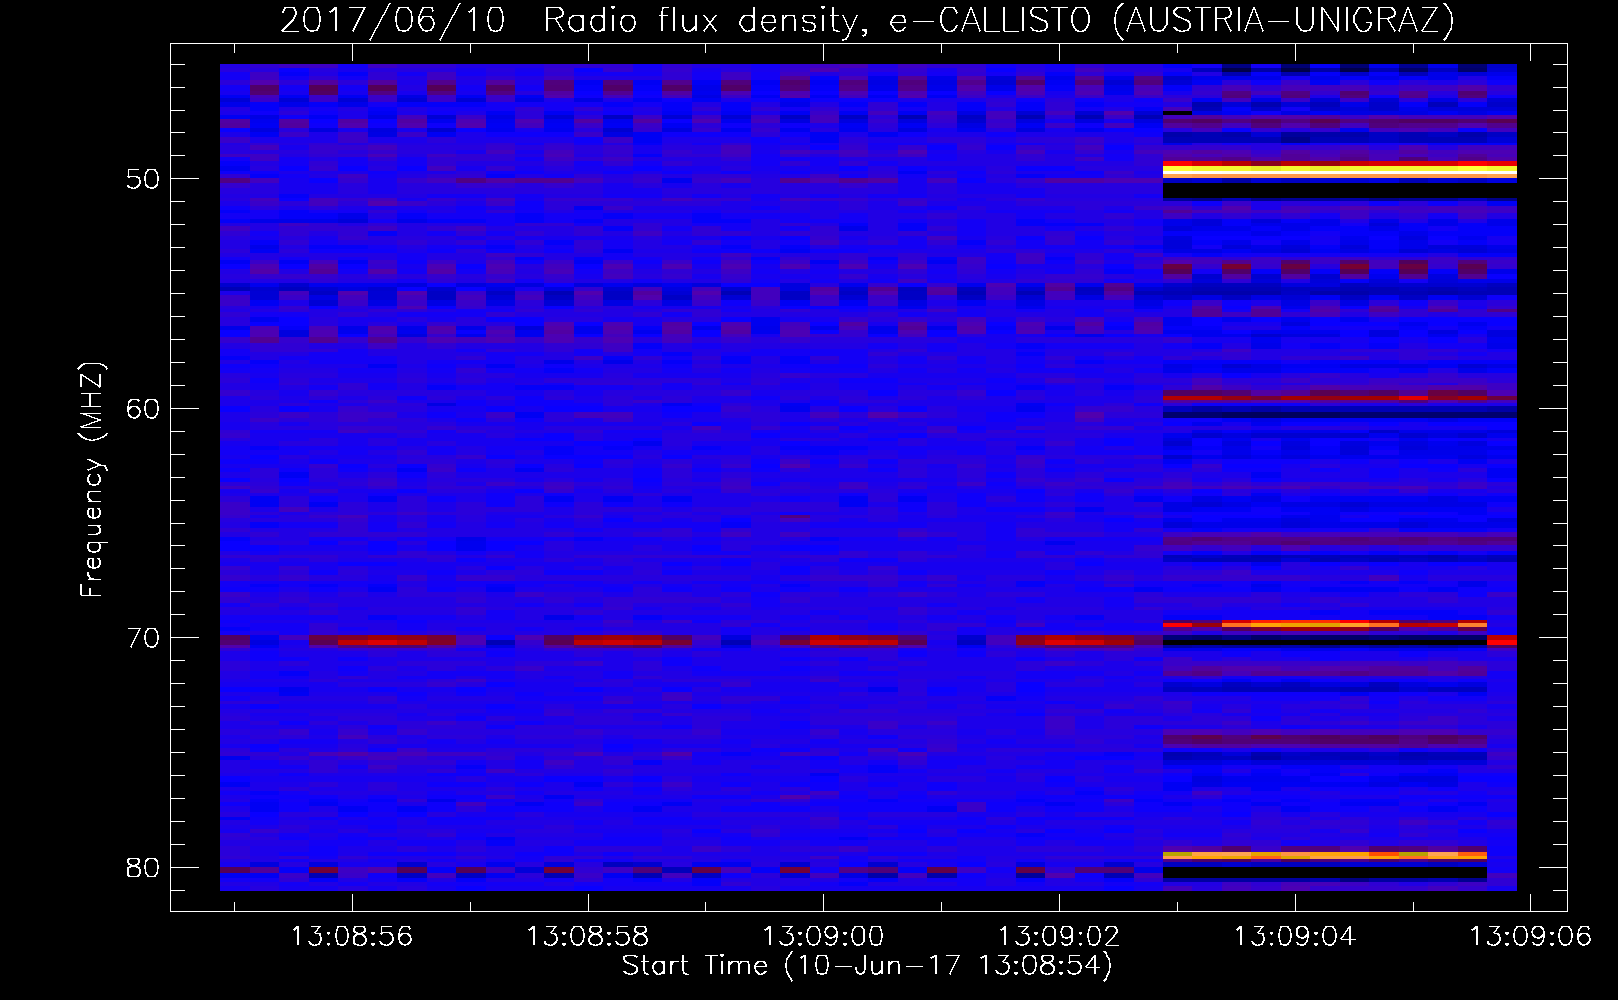The image size is (1618, 1000).
Task: Click the time tick label '13:08:56'
Action: coord(352,937)
